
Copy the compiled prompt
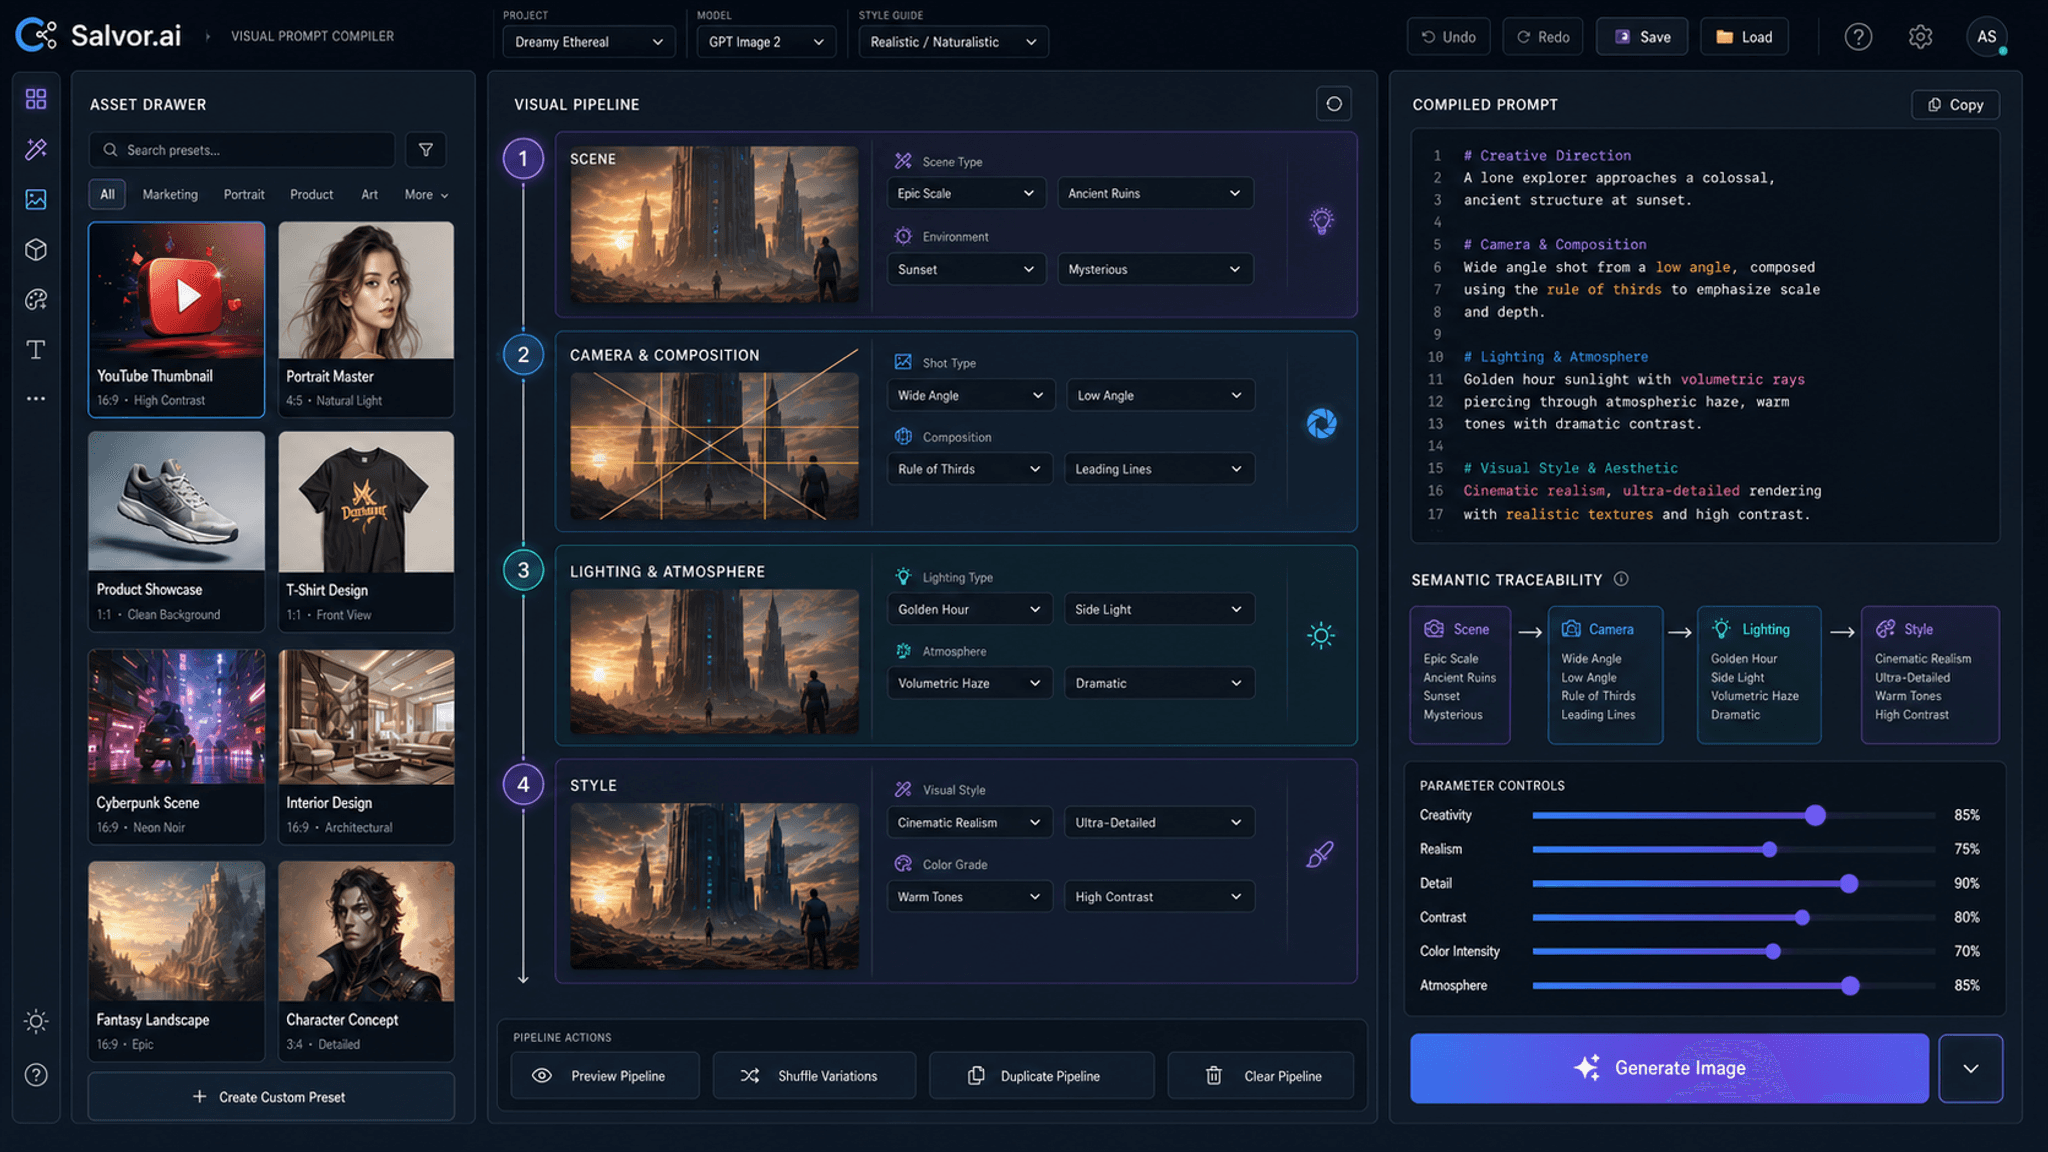click(x=1955, y=105)
